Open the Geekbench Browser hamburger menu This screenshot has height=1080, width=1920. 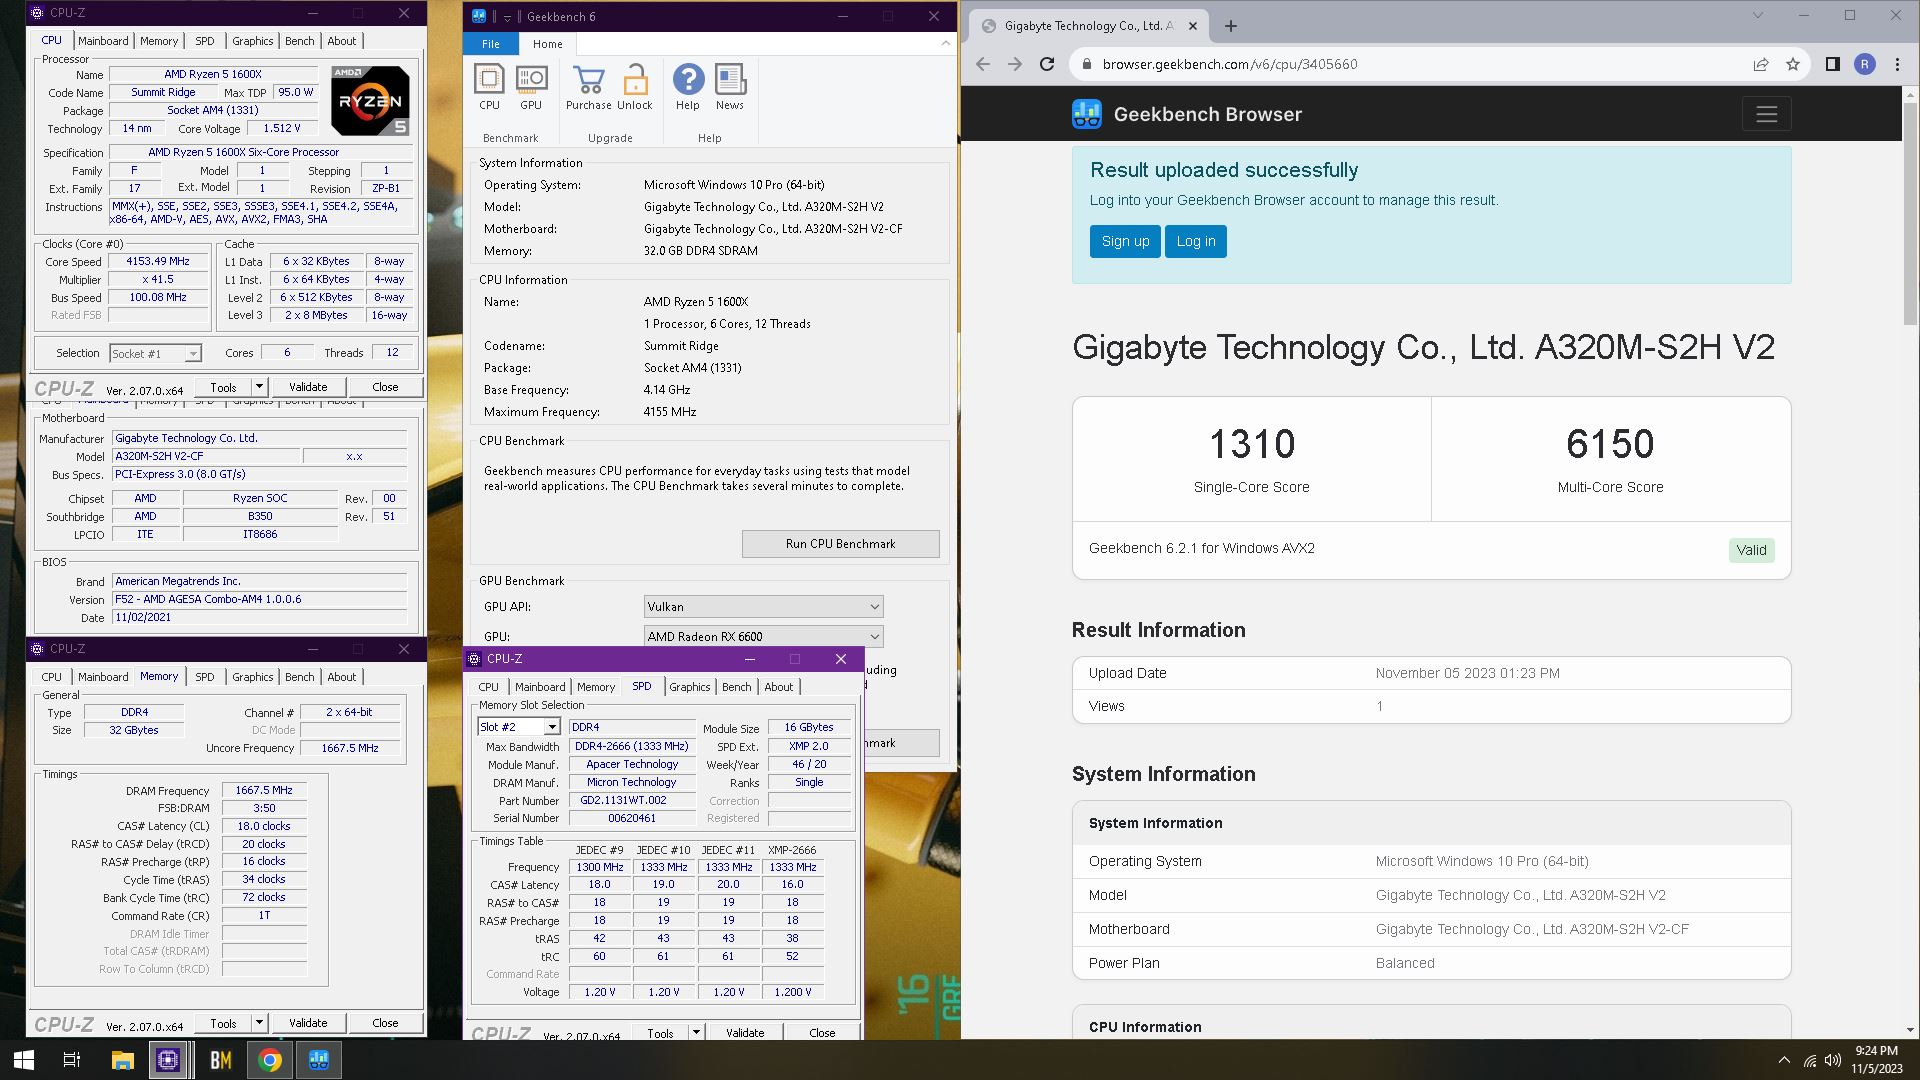[x=1766, y=114]
